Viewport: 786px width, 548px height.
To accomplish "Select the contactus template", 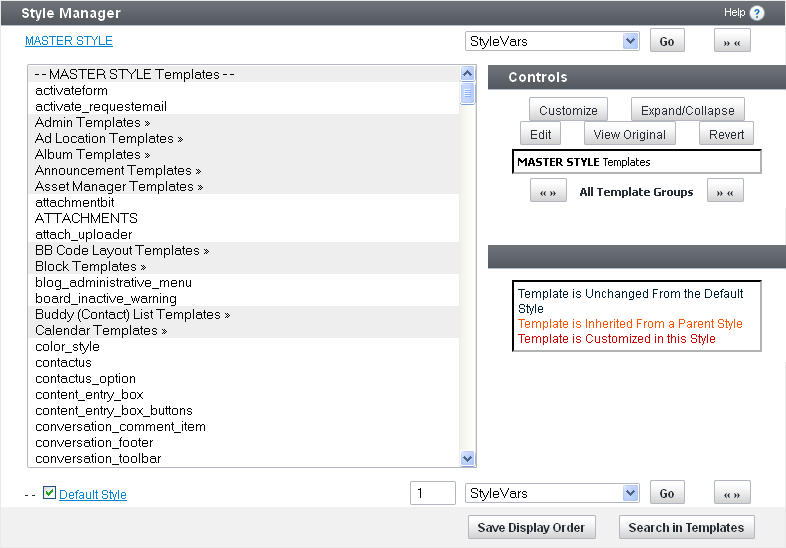I will coord(243,362).
